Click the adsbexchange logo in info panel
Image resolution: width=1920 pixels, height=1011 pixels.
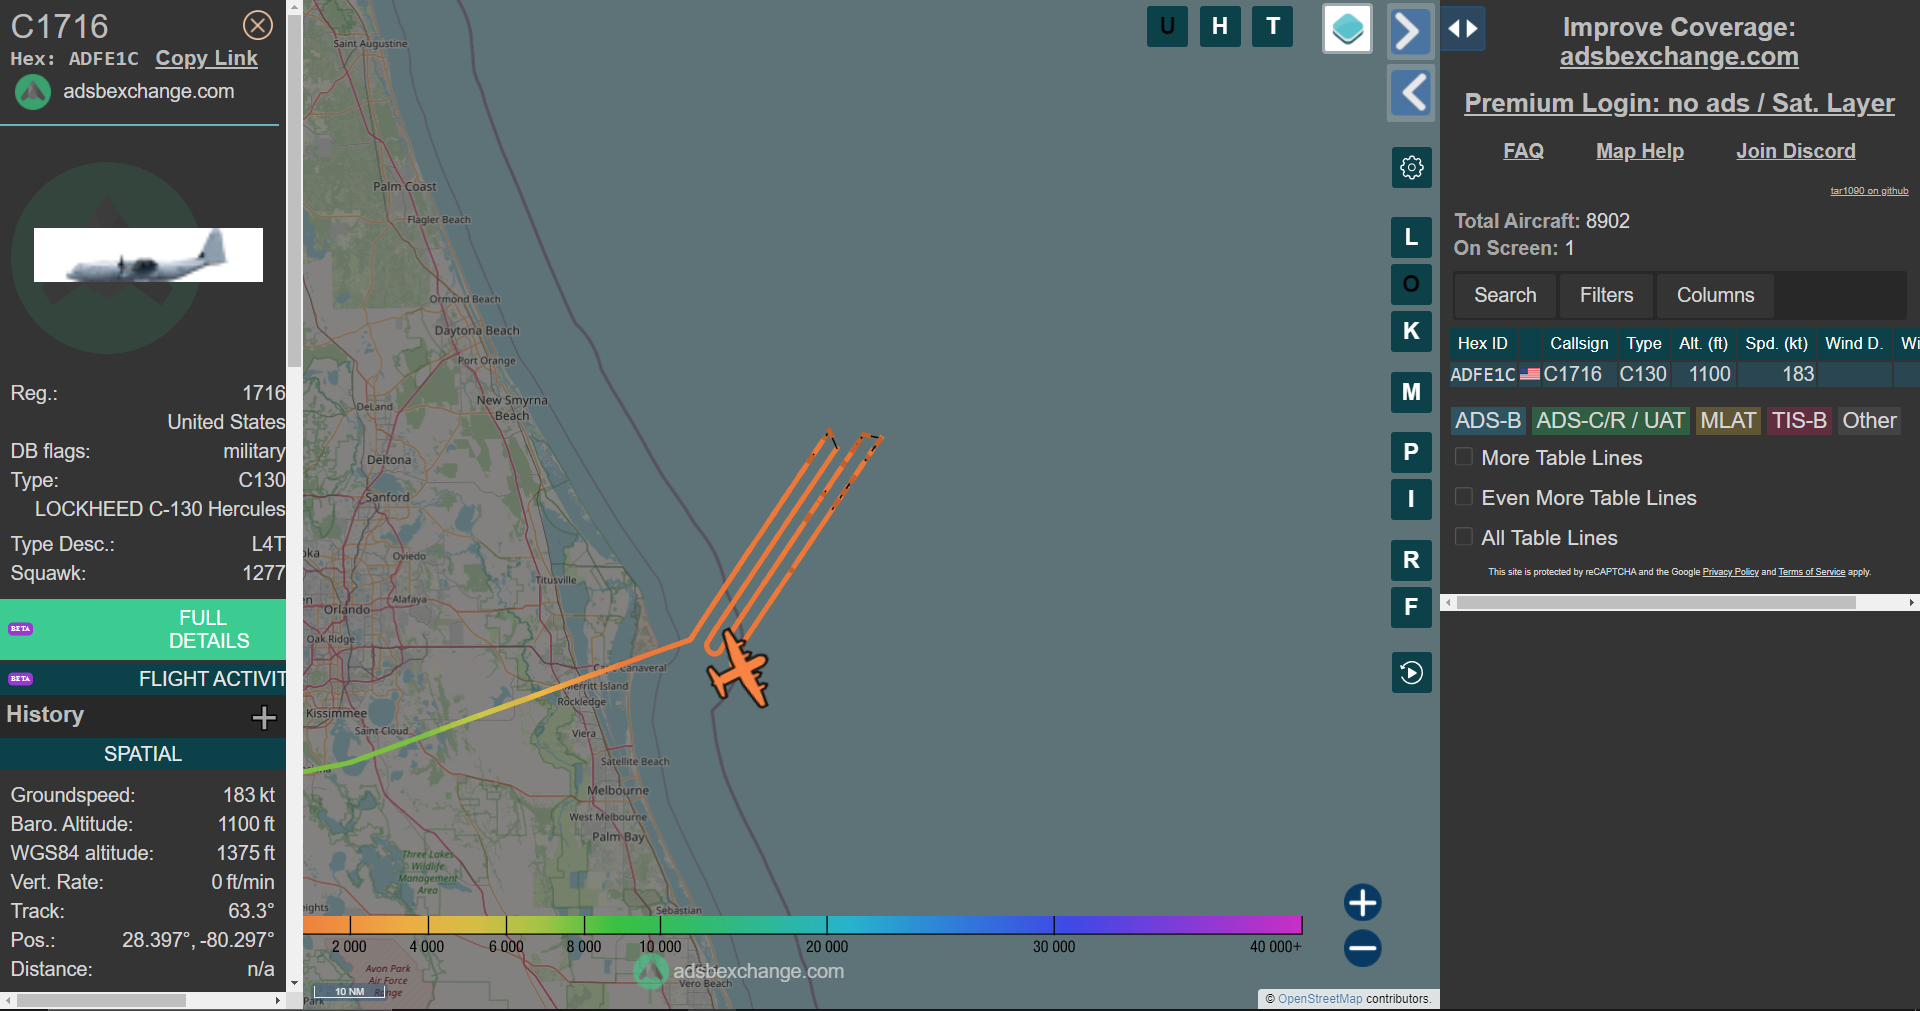pyautogui.click(x=33, y=92)
